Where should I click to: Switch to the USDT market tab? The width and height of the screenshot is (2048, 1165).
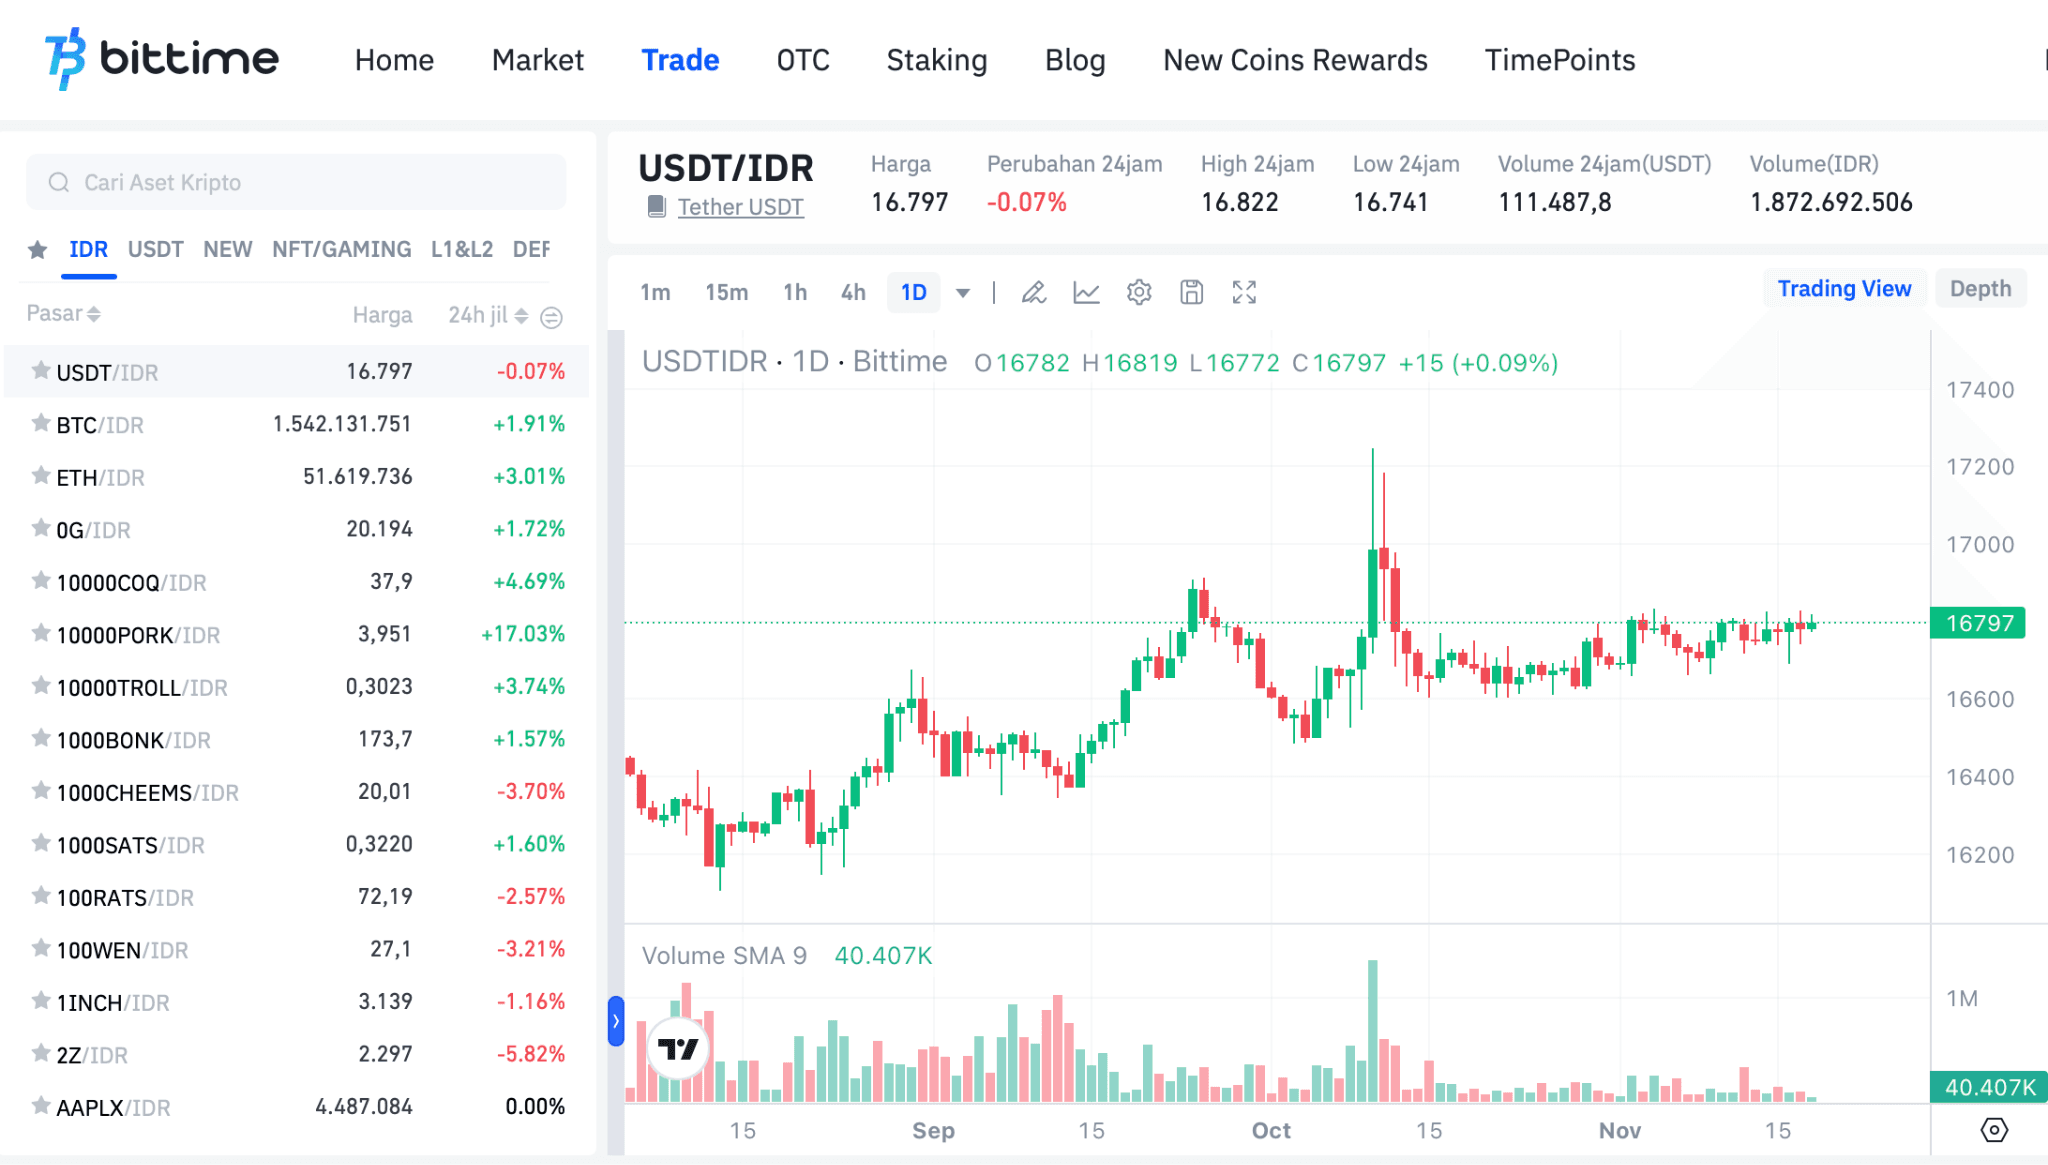click(x=155, y=249)
